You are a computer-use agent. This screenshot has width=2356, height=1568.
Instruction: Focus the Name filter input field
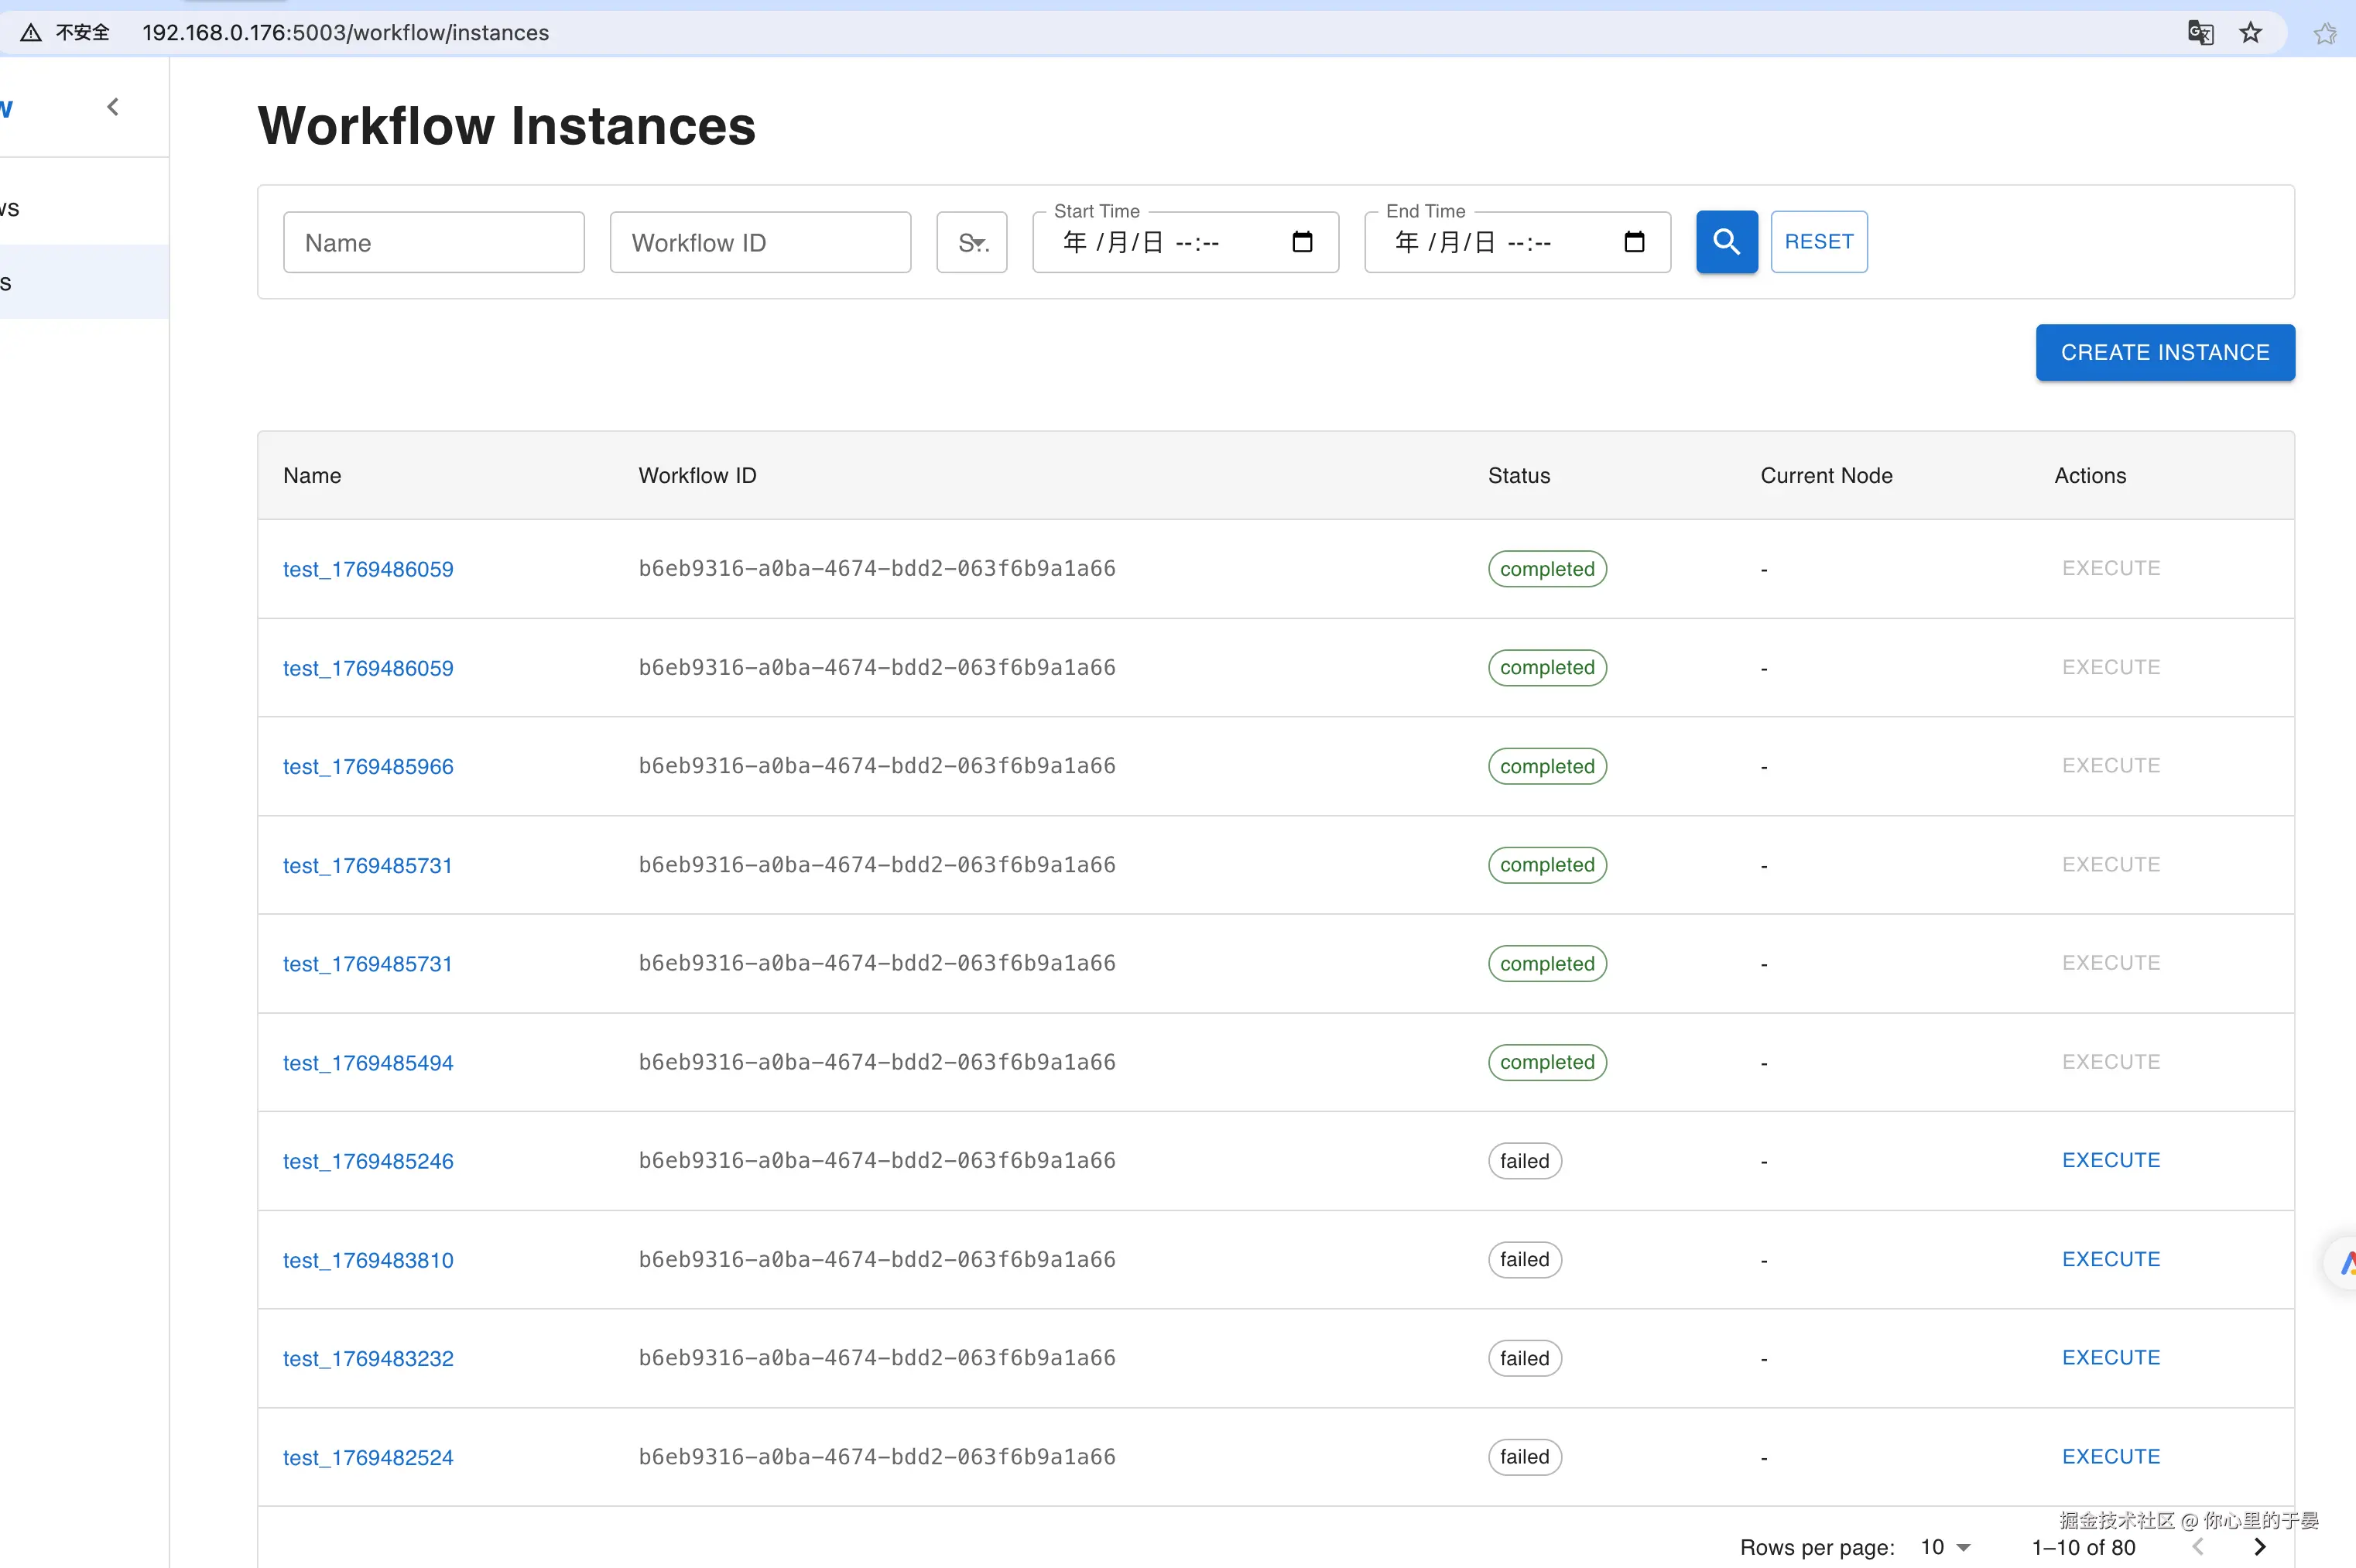tap(433, 242)
